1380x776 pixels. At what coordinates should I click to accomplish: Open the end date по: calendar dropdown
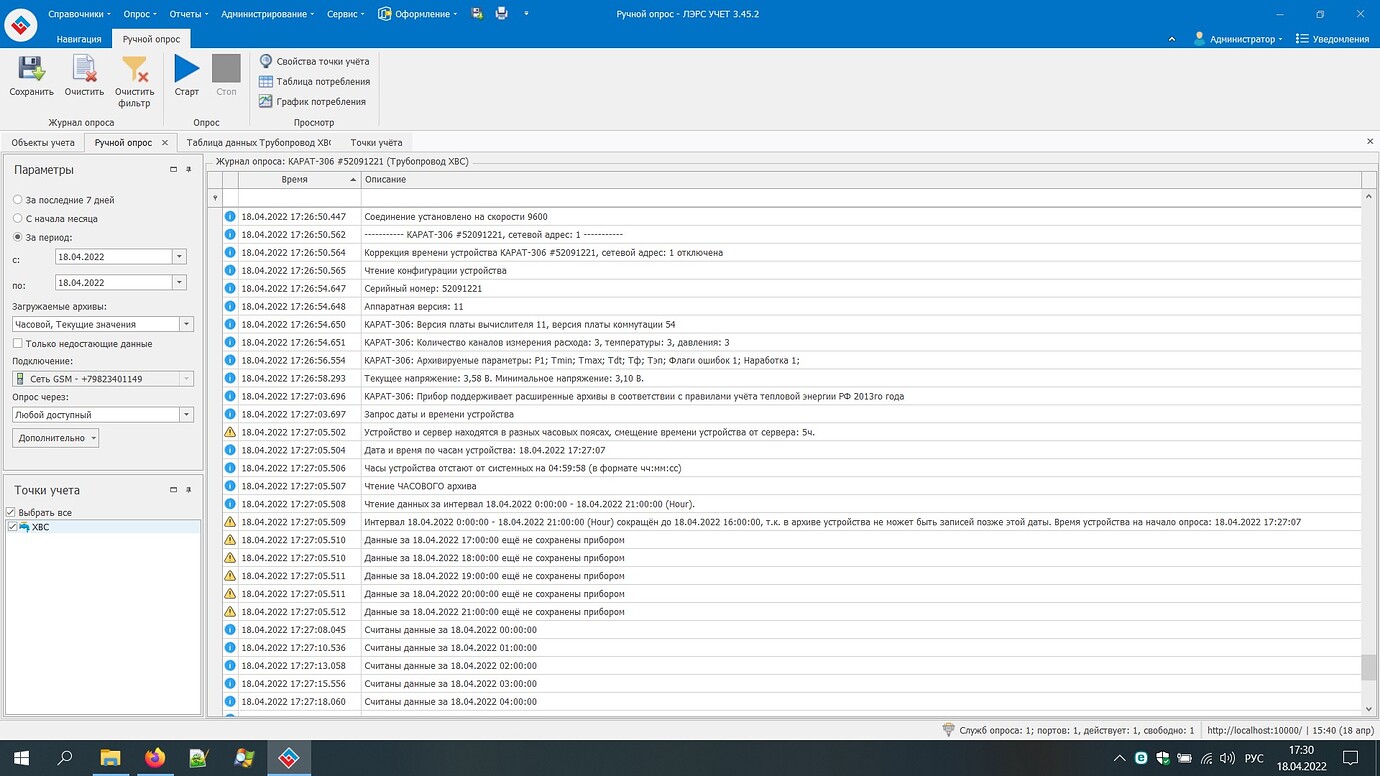coord(180,283)
